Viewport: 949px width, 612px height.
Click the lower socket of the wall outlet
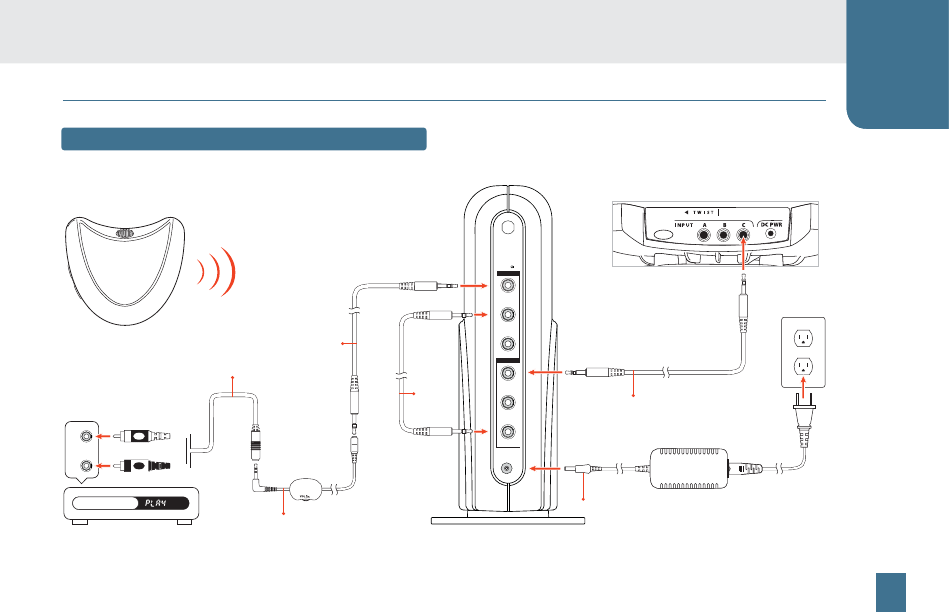[x=803, y=367]
